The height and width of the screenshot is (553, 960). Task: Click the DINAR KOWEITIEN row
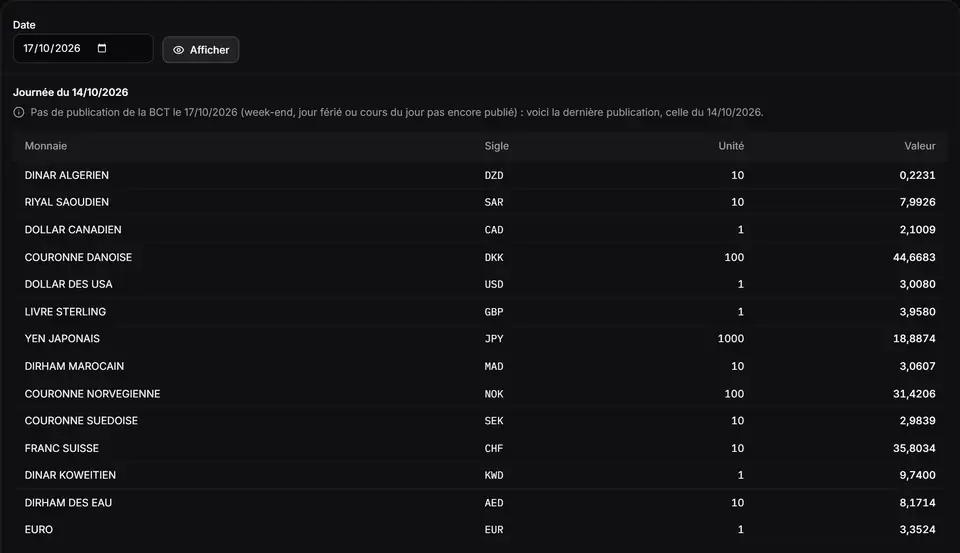point(480,475)
